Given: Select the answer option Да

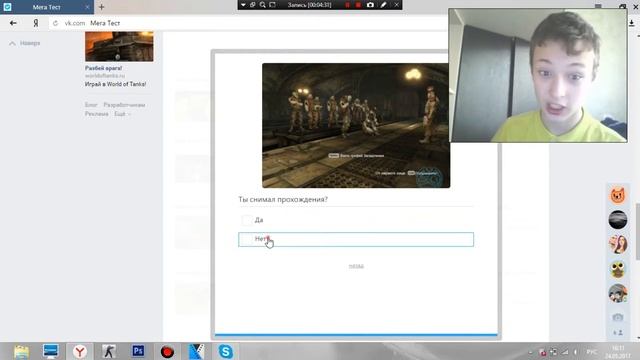Looking at the screenshot, I should tap(356, 220).
